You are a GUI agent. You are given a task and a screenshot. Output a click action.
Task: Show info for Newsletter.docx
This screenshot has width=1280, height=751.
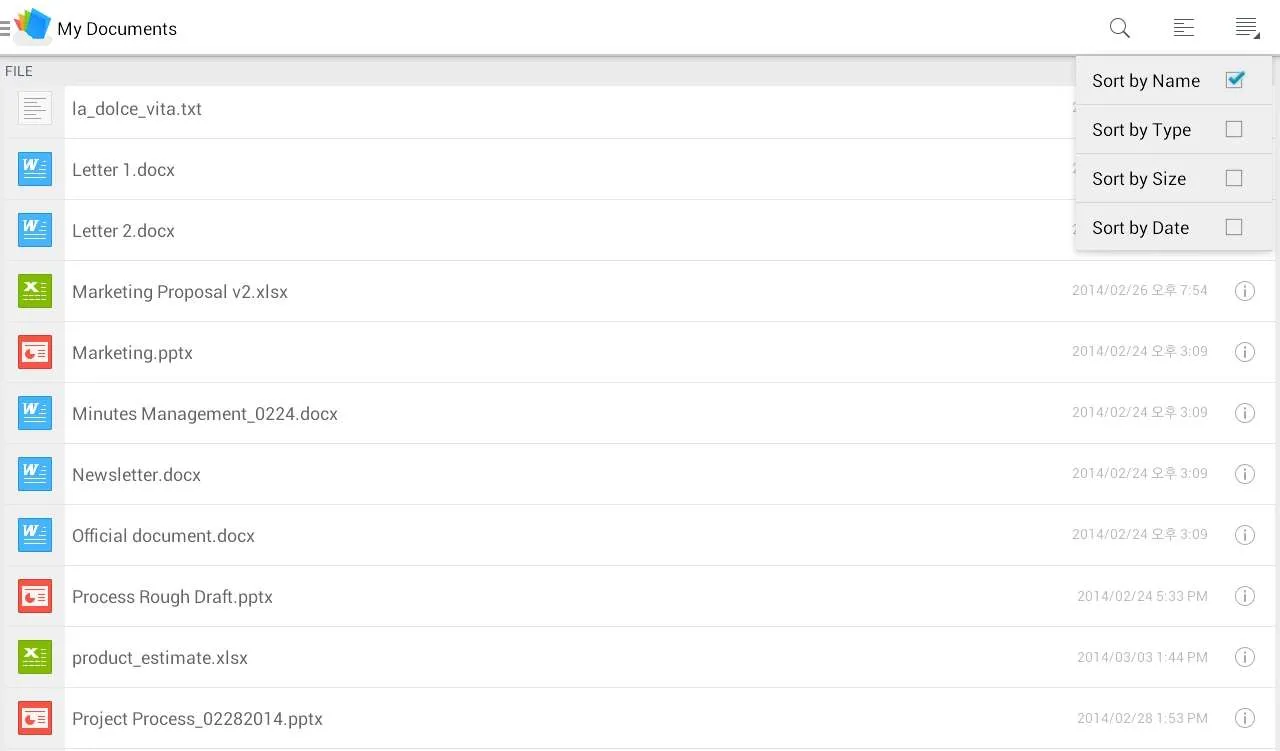(x=1245, y=474)
